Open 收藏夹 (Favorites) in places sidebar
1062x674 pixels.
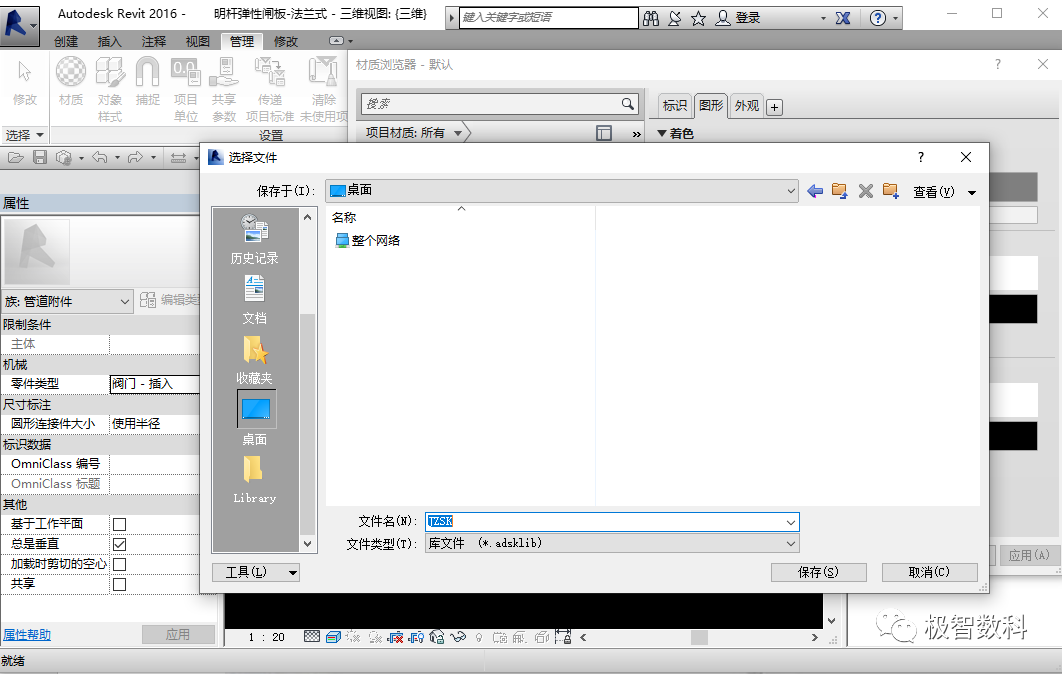[255, 360]
